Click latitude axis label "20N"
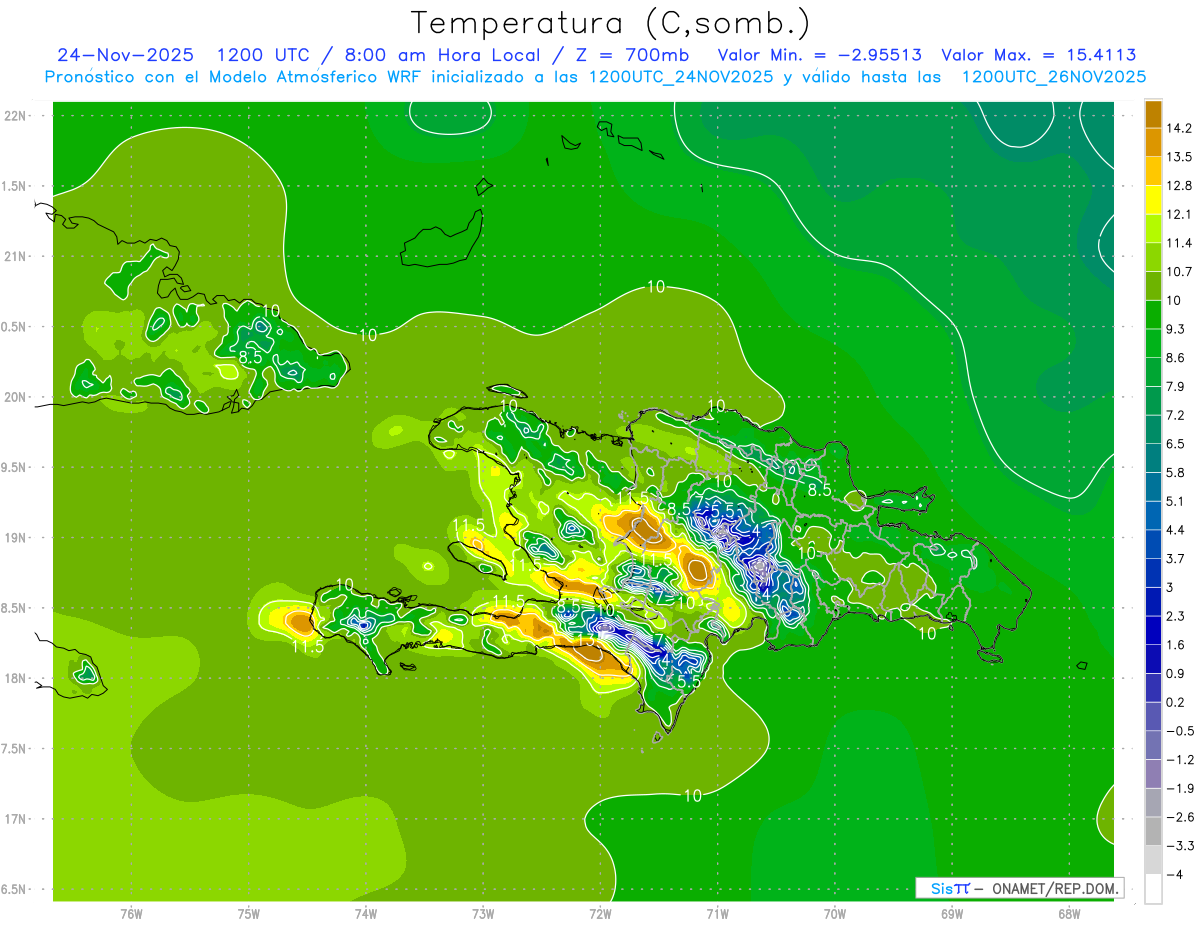Image resolution: width=1200 pixels, height=927 pixels. click(x=14, y=397)
